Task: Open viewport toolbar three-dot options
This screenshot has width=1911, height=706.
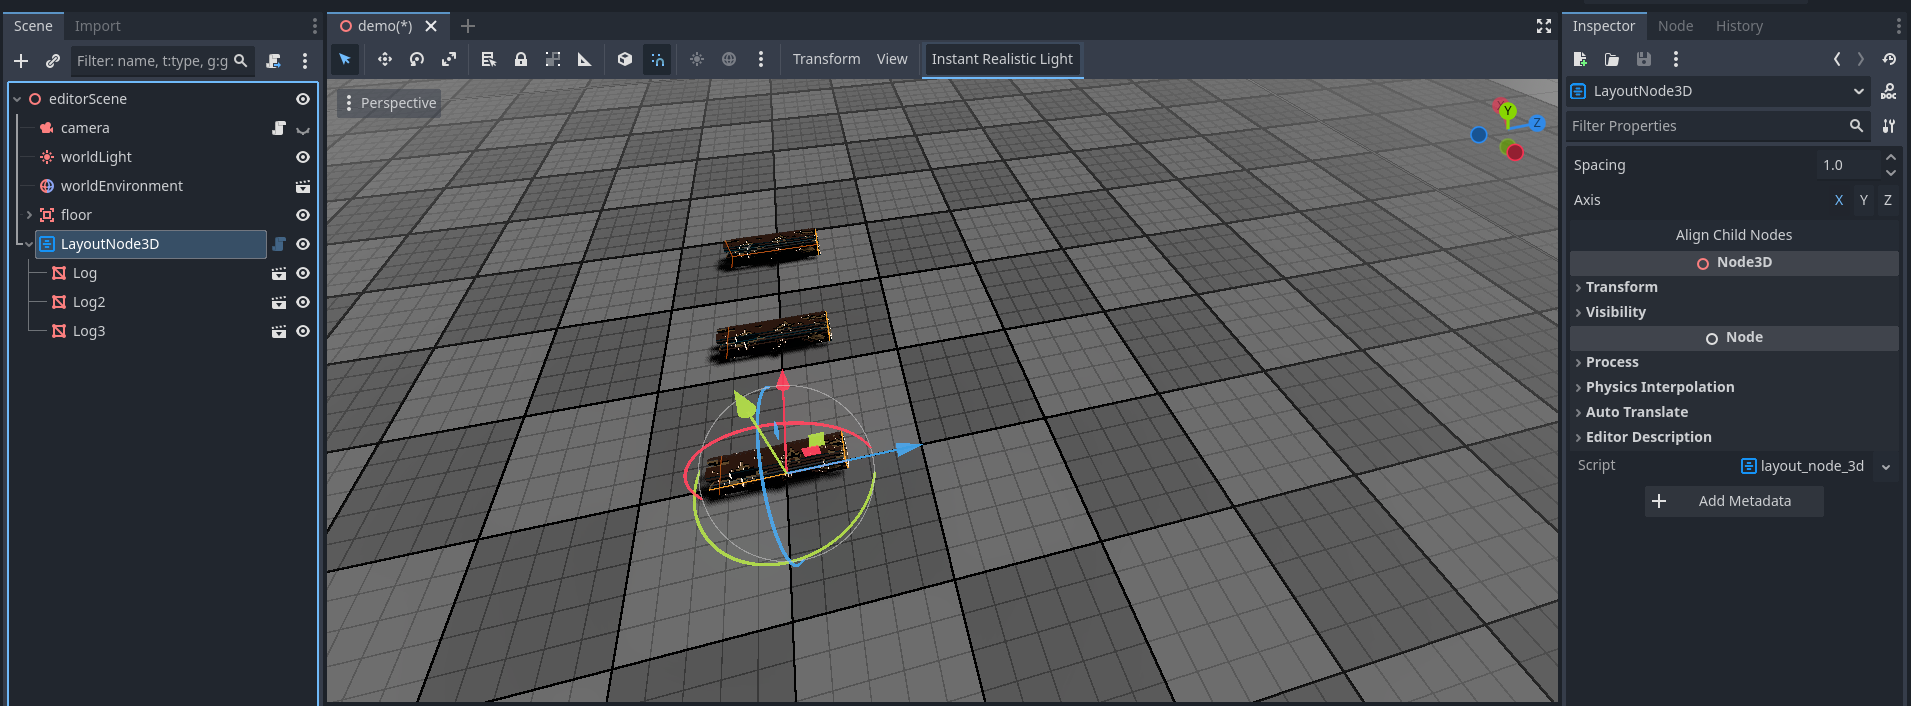Action: [761, 59]
